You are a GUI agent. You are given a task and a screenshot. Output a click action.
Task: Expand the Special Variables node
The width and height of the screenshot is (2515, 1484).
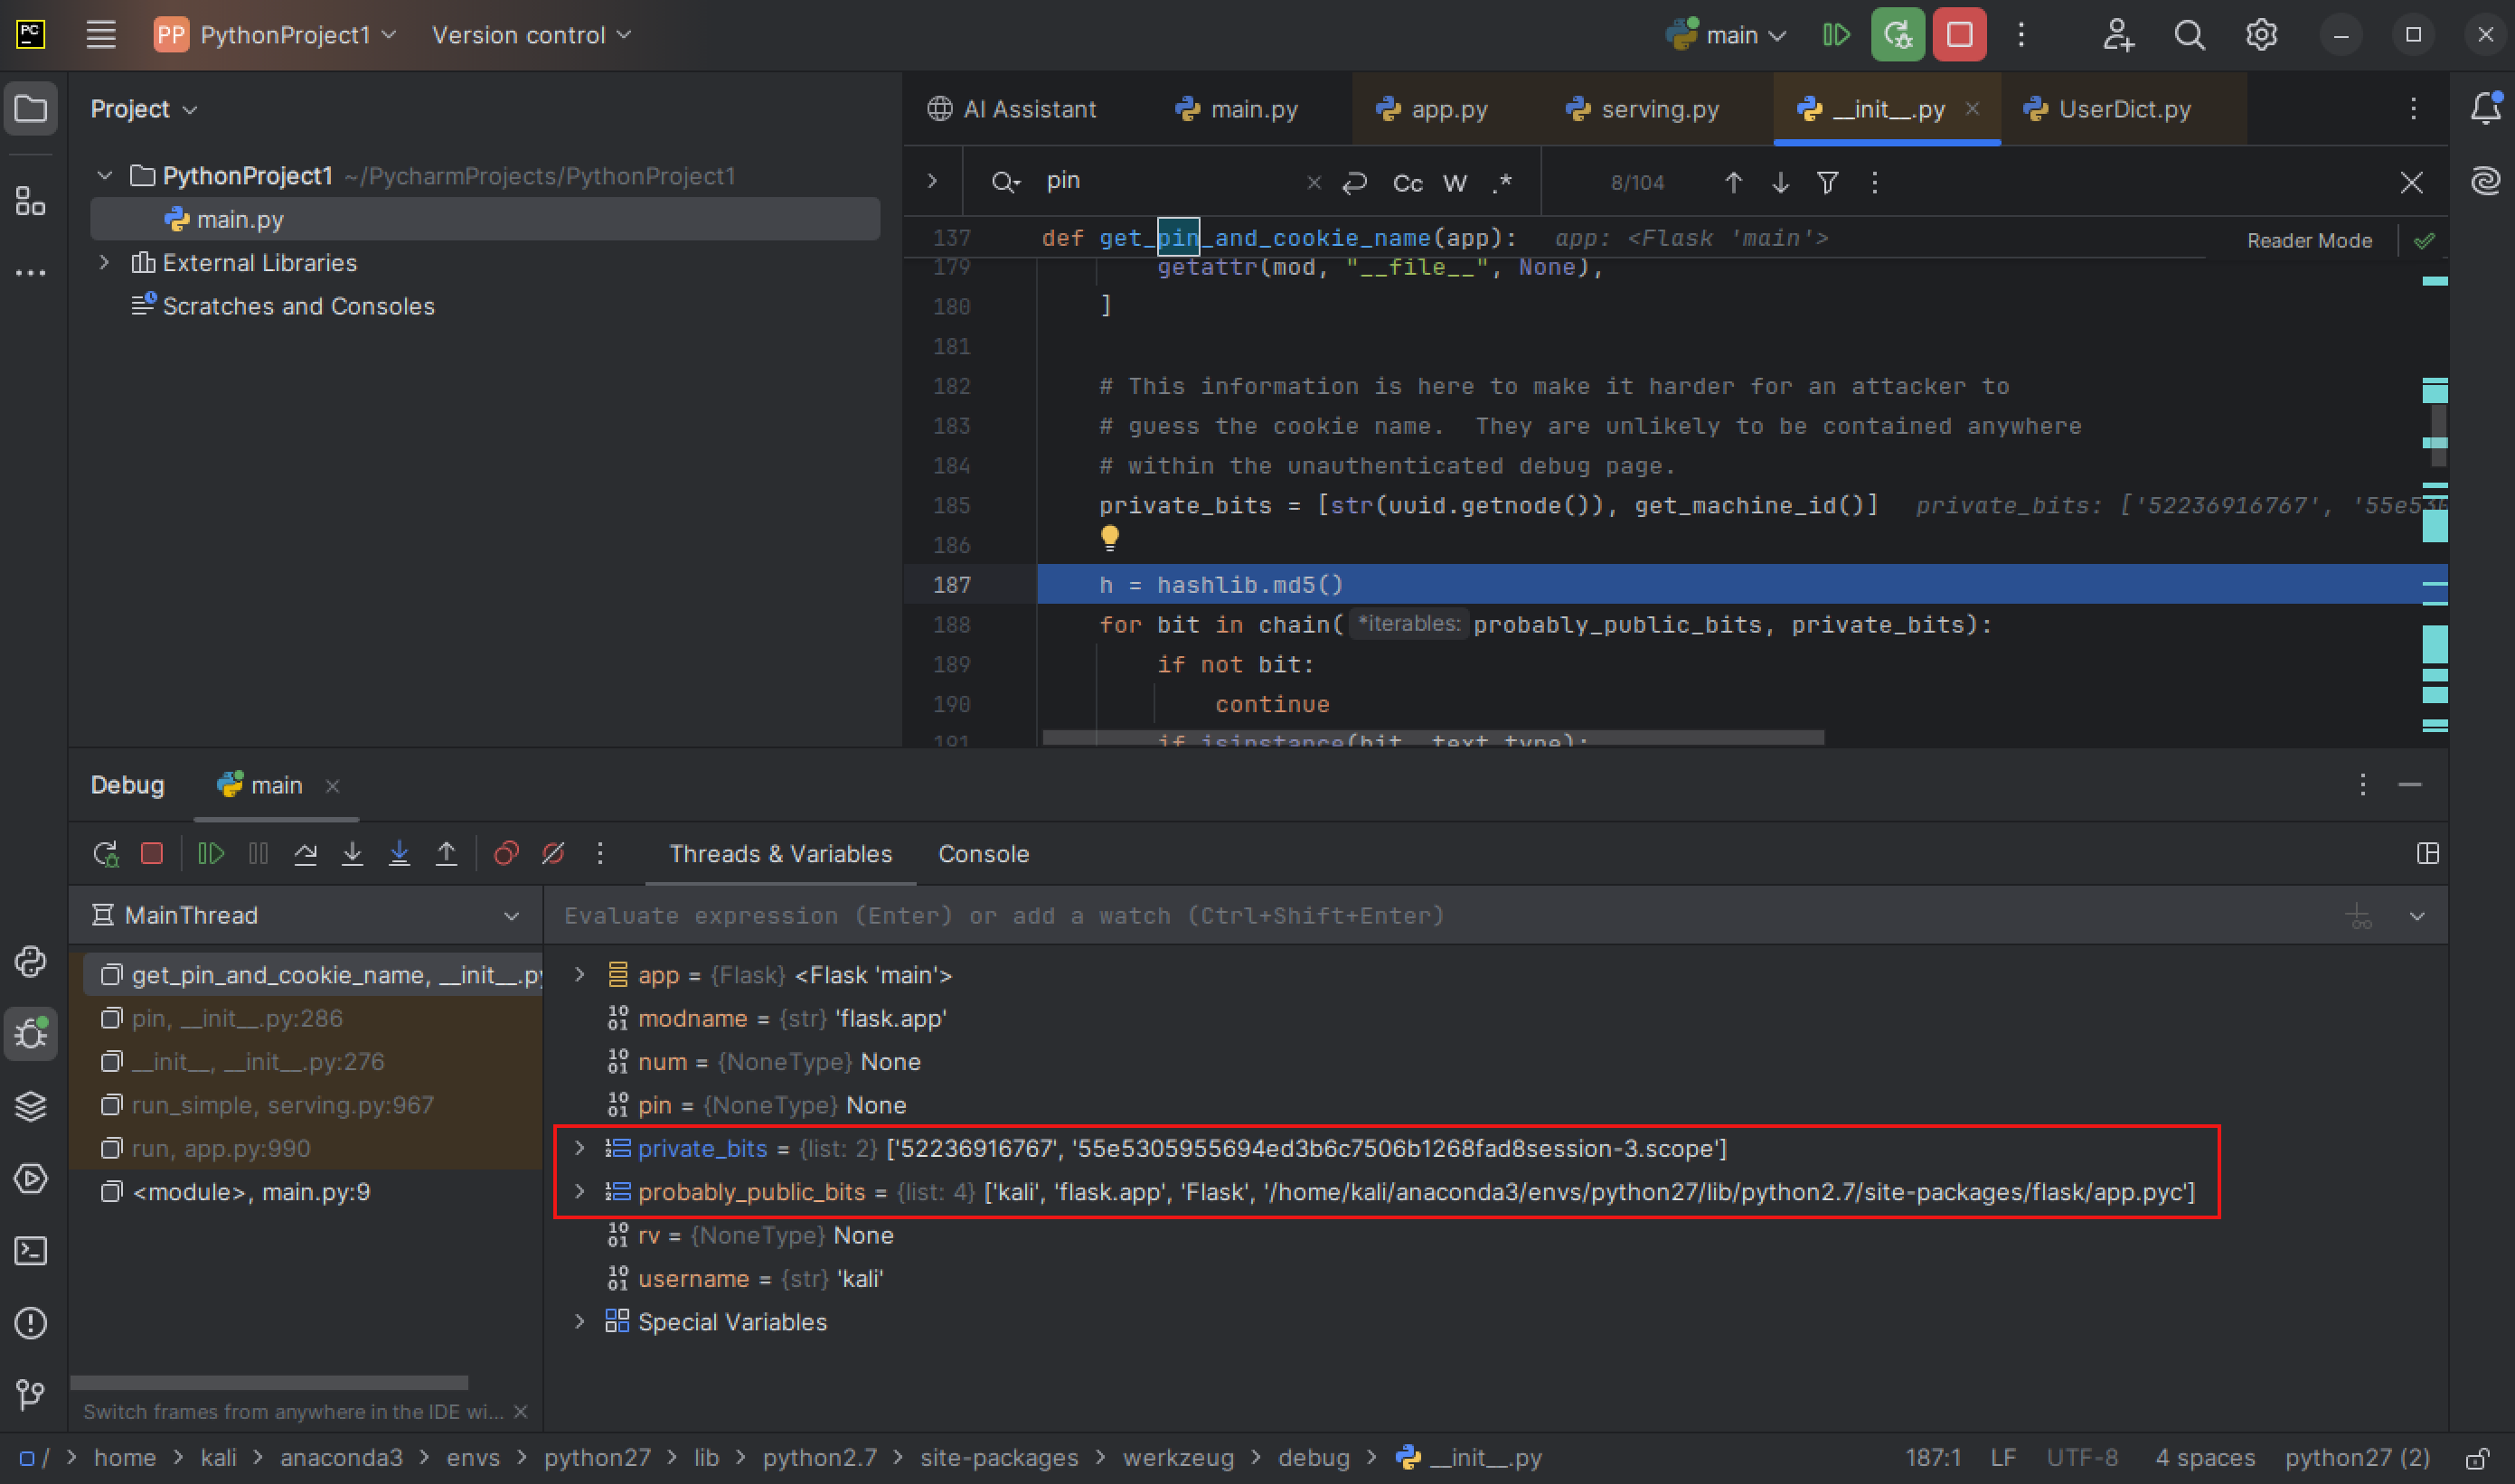581,1321
